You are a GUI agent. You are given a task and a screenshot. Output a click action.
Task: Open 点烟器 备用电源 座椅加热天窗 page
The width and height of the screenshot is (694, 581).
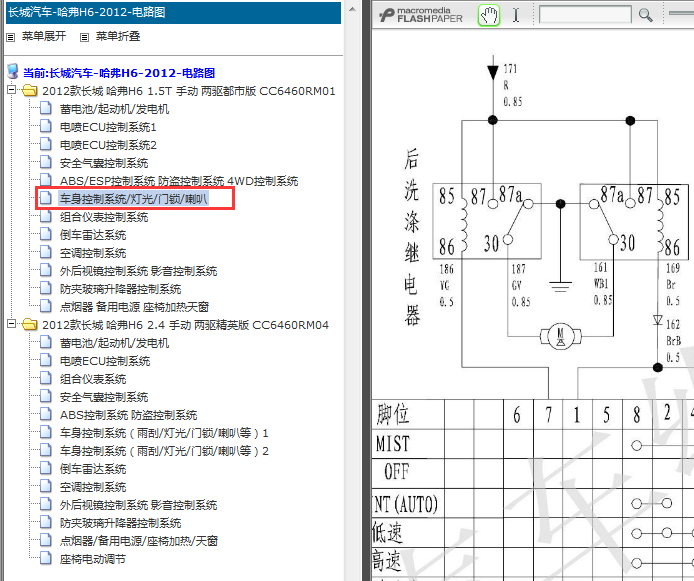click(134, 307)
